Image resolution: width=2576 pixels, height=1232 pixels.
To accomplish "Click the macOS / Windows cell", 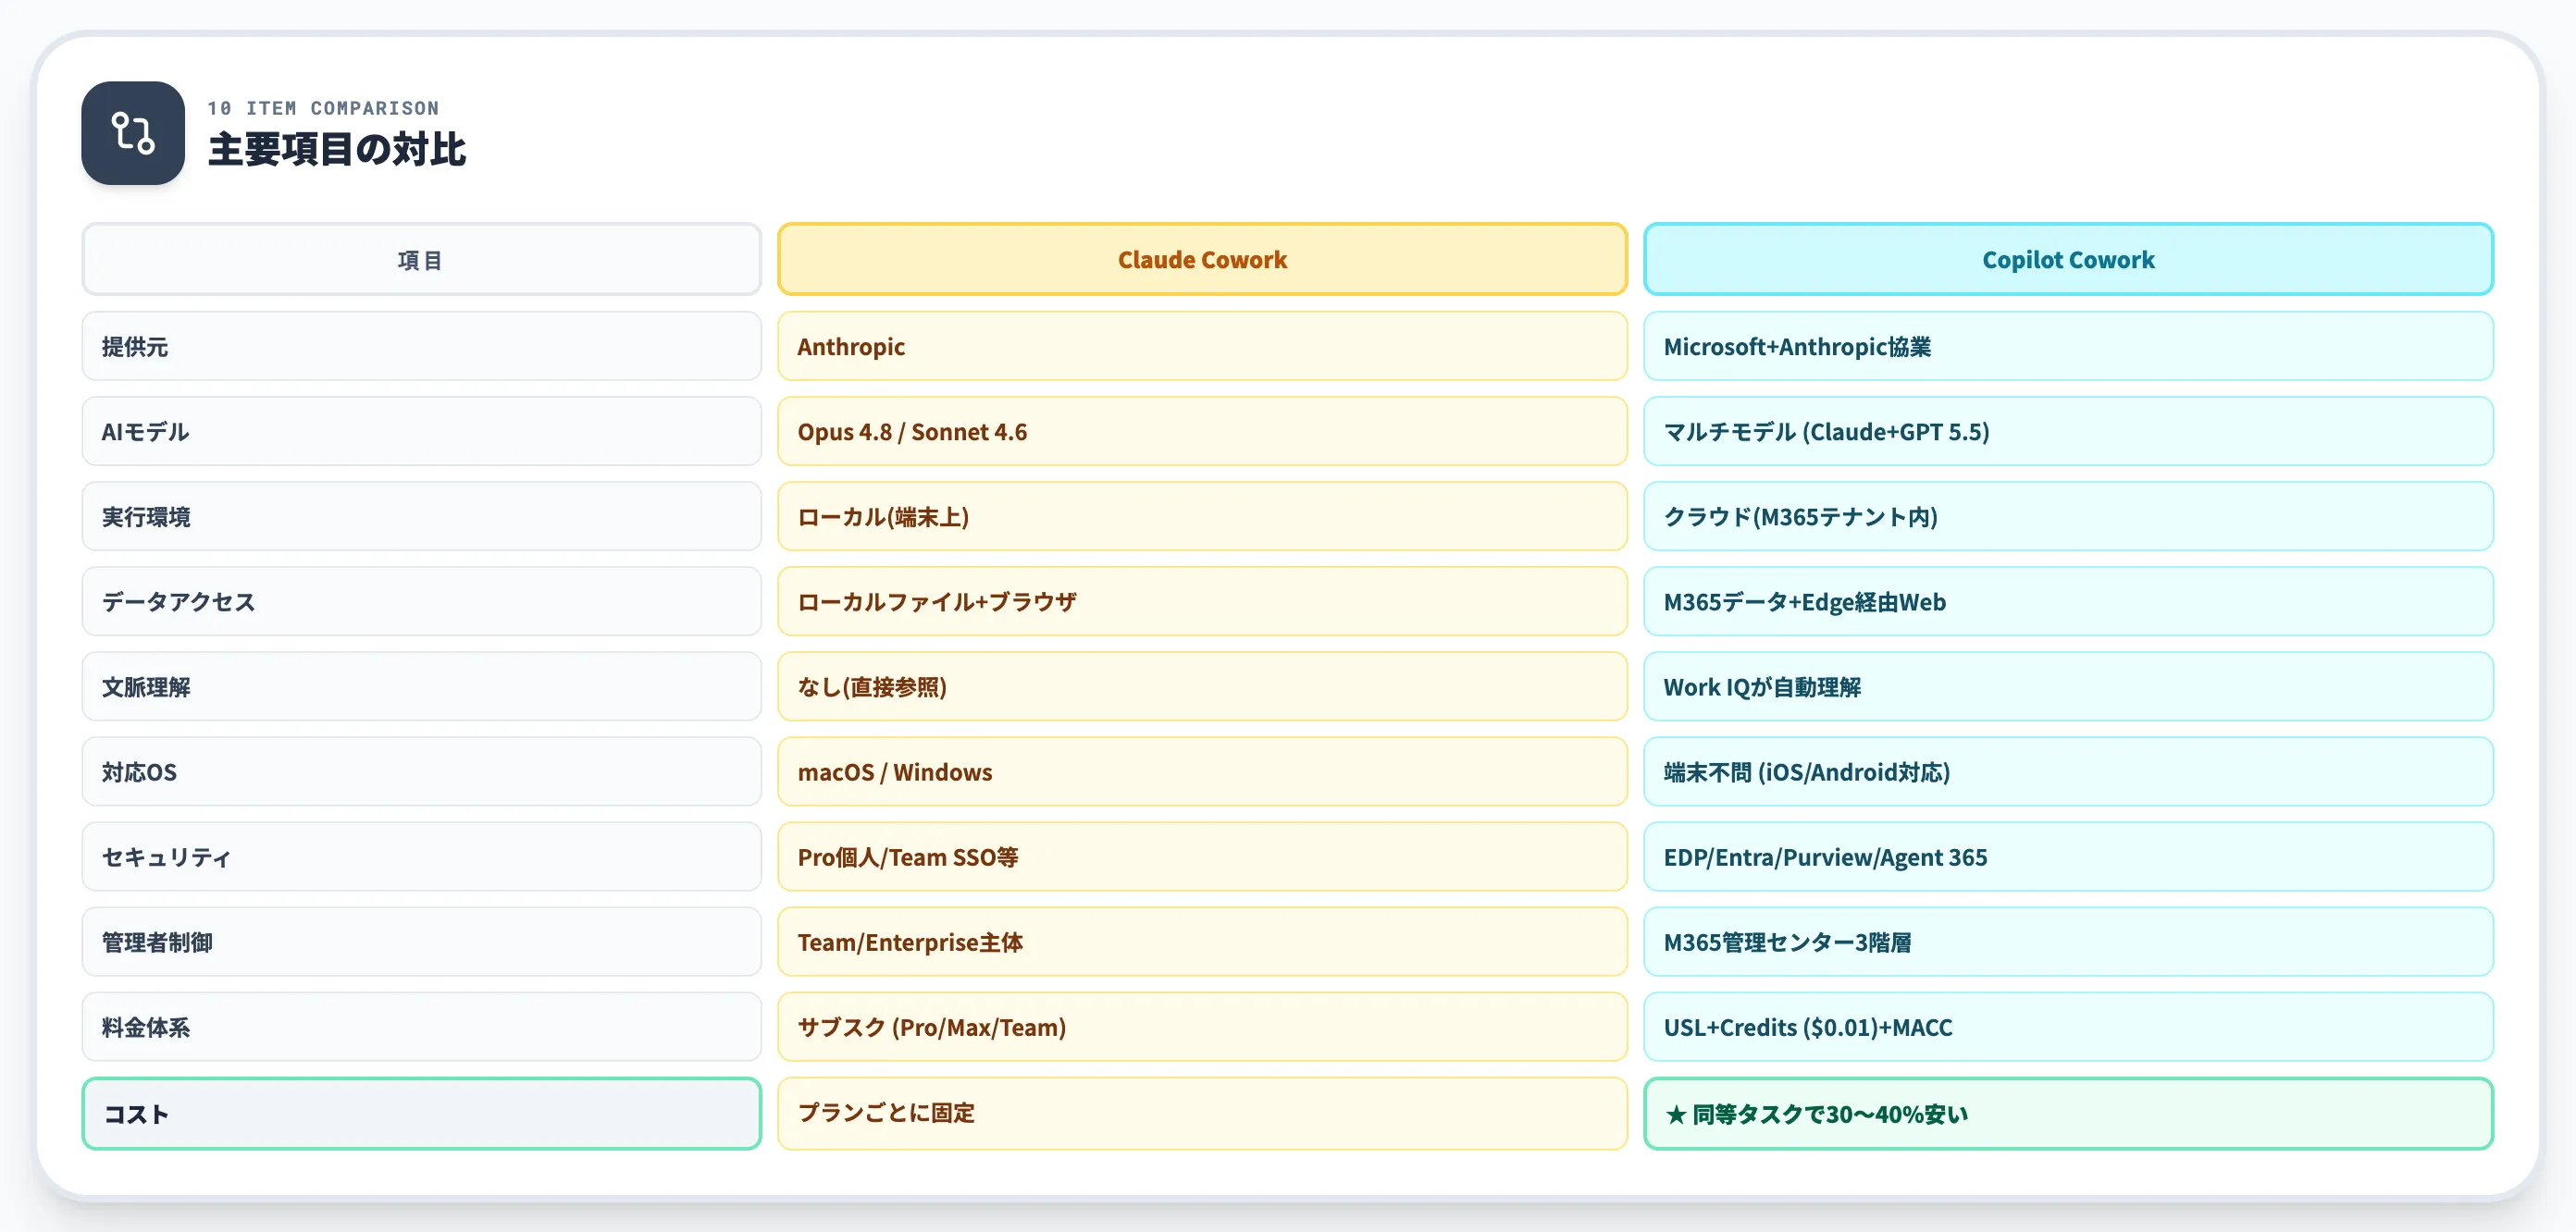I will (x=1202, y=771).
